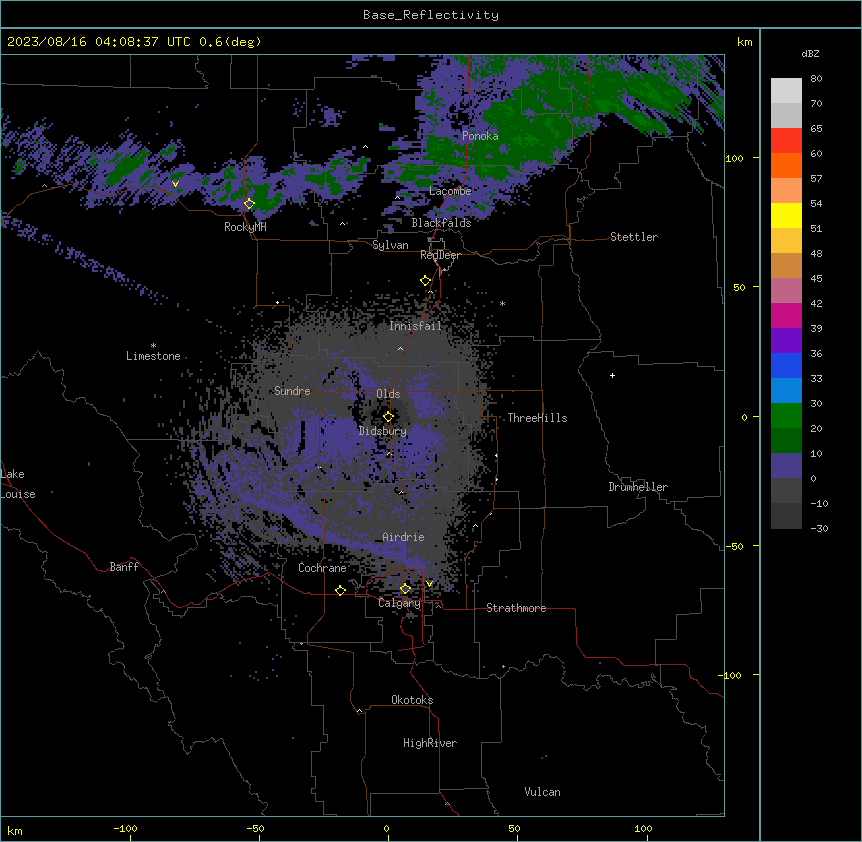862x842 pixels.
Task: Click the Sundre label
Action: click(292, 391)
